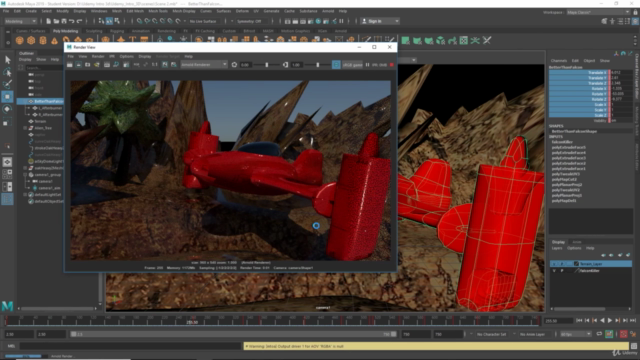640x360 pixels.
Task: Switch to four-view layout in toolbox
Action: (7, 174)
